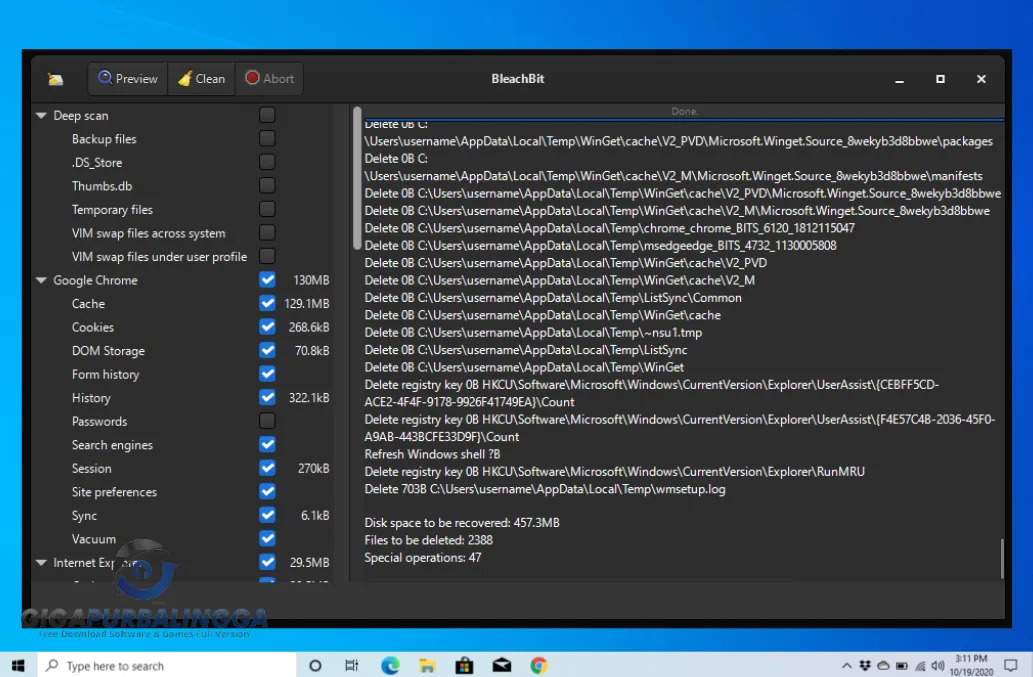The width and height of the screenshot is (1033, 677).
Task: Collapse the Internet Explorer group
Action: coord(42,562)
